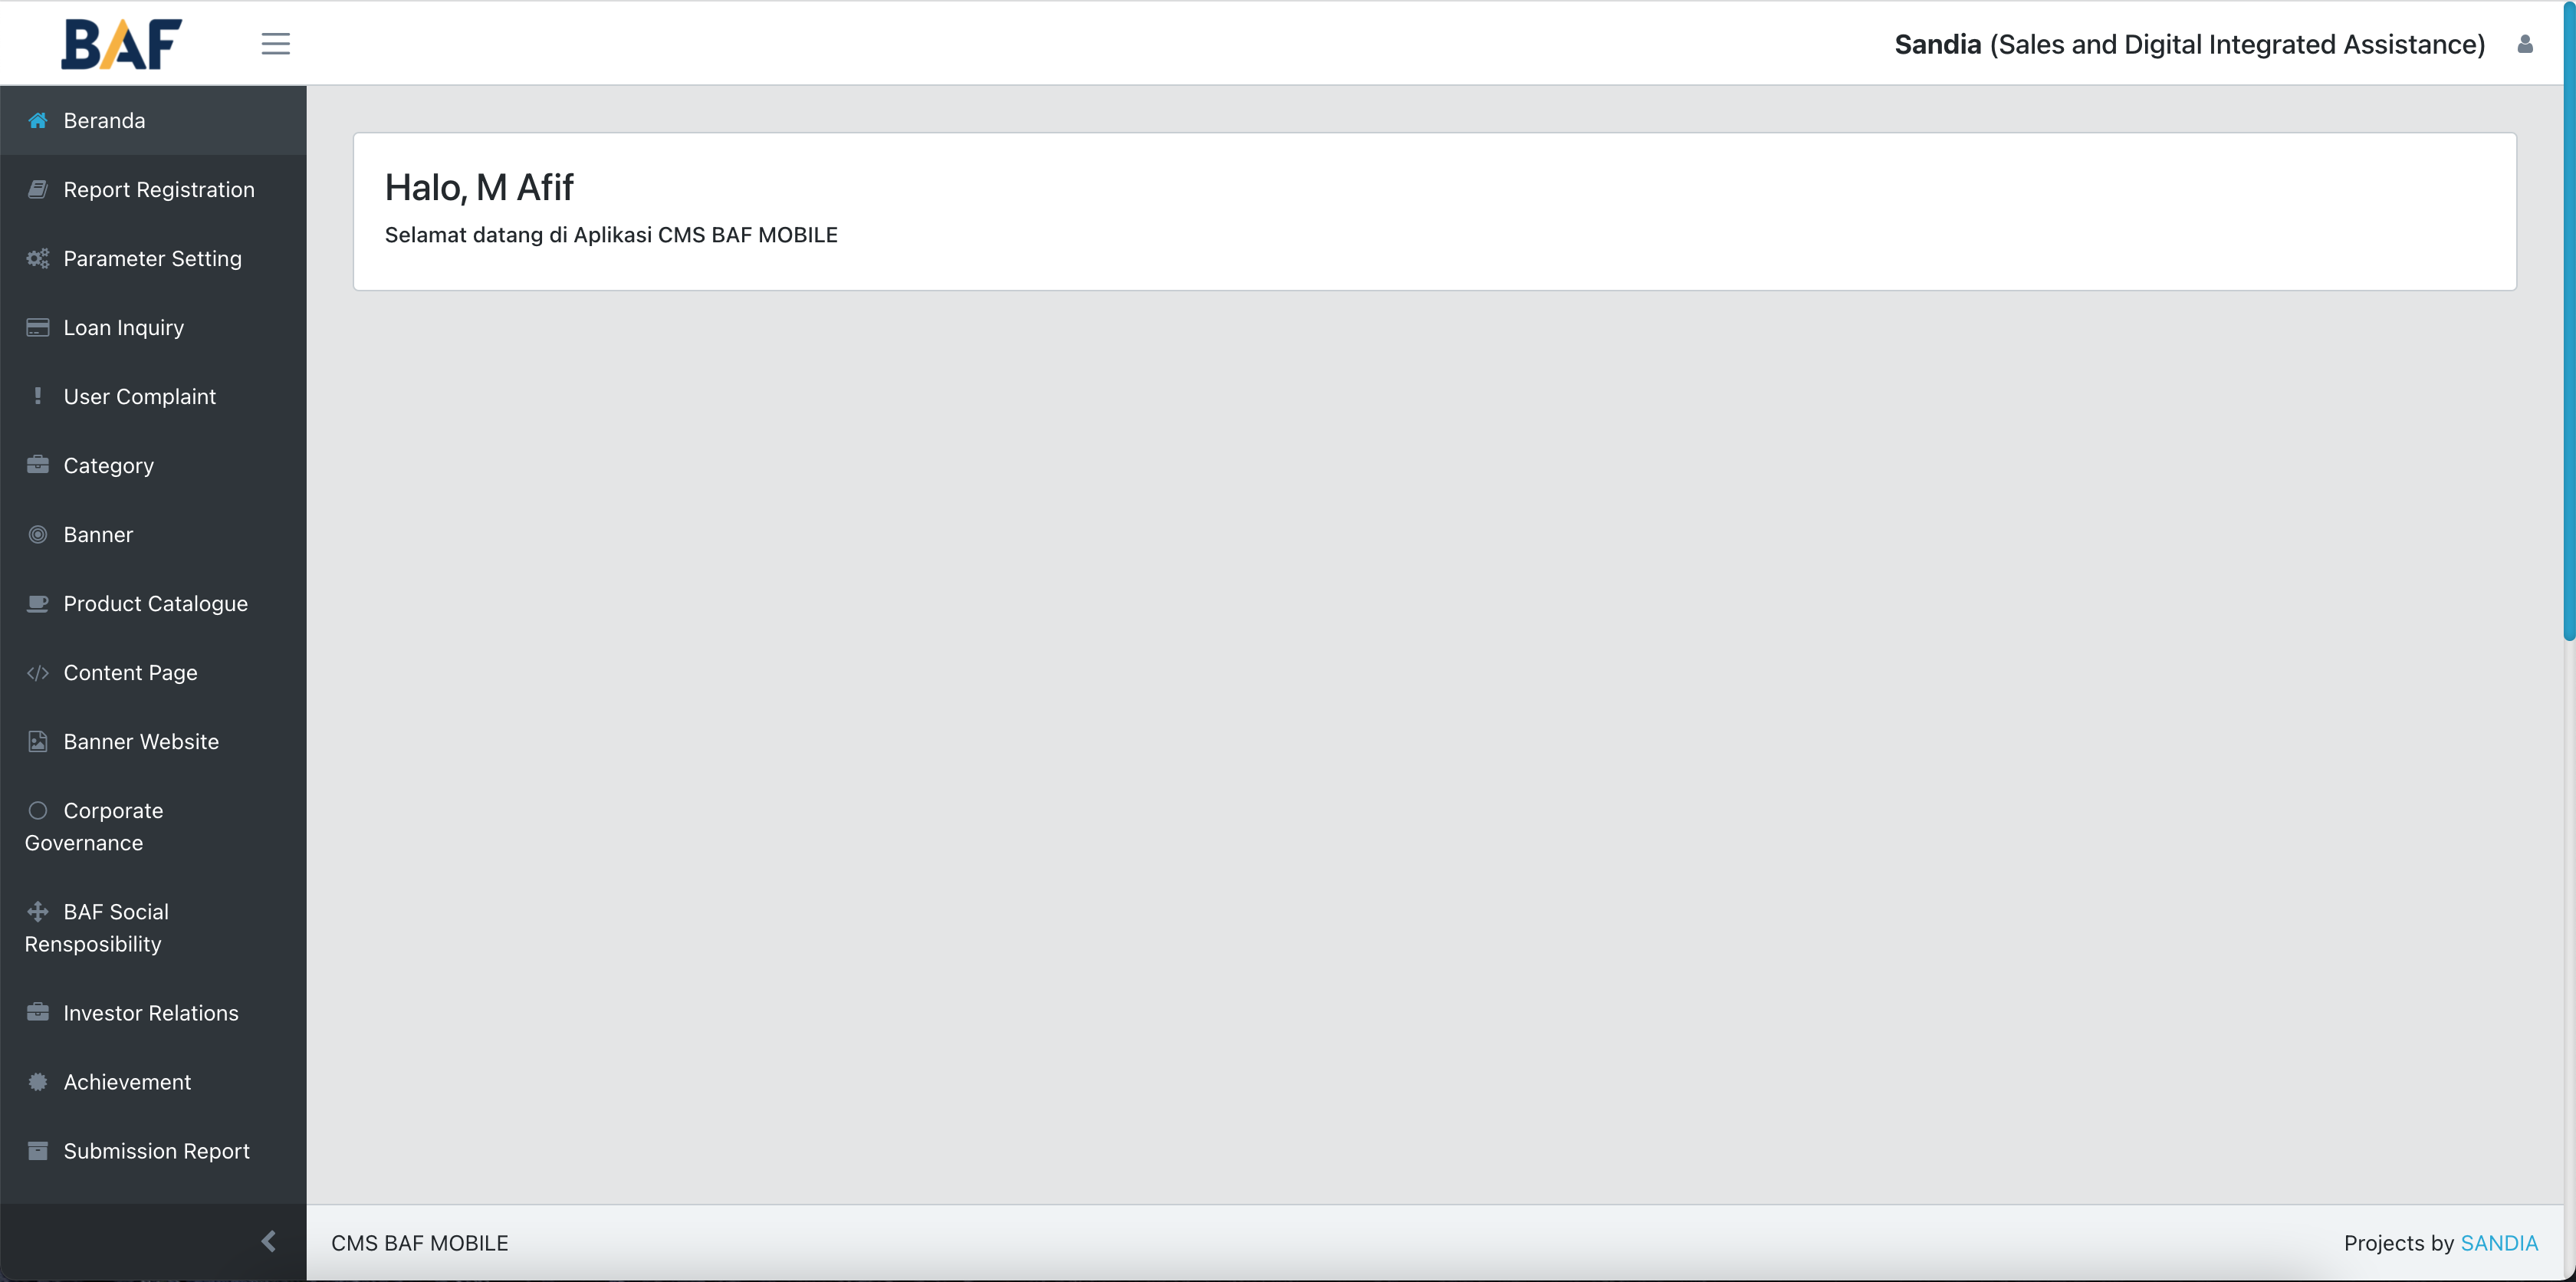This screenshot has height=1282, width=2576.
Task: Click the Product Catalogue cup icon
Action: point(38,603)
